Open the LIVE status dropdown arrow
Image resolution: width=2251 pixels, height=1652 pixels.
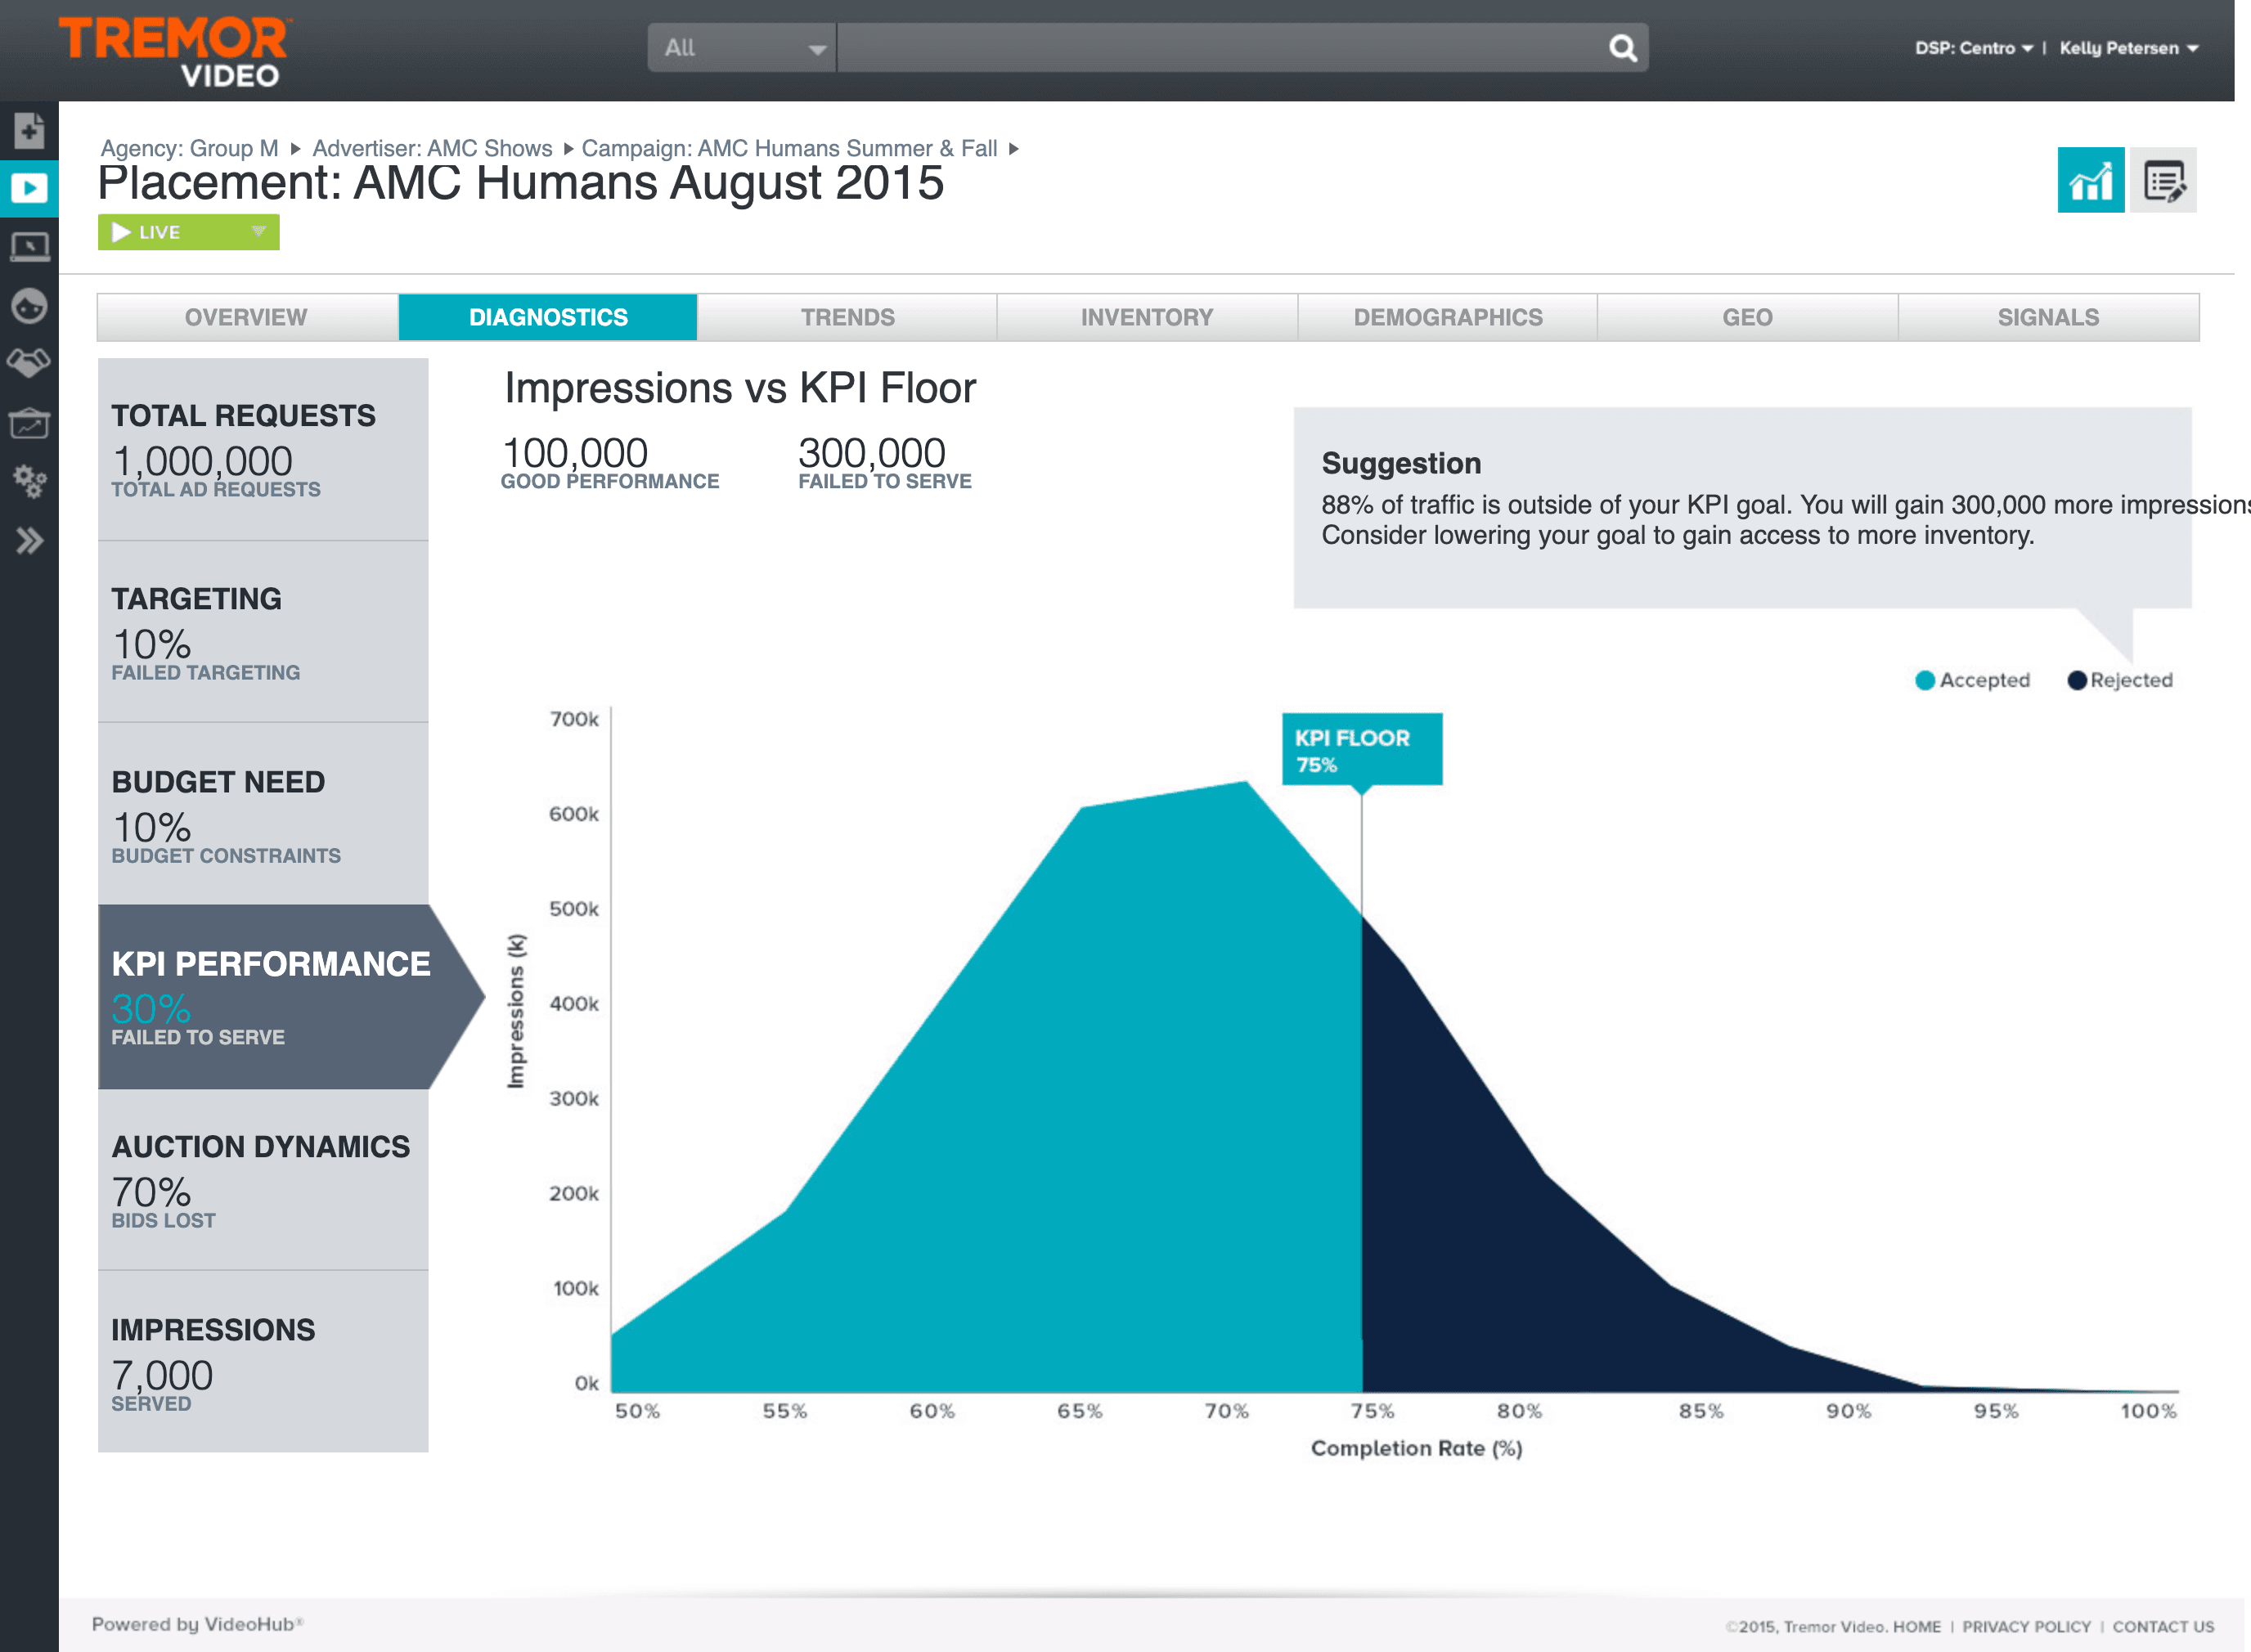coord(258,232)
